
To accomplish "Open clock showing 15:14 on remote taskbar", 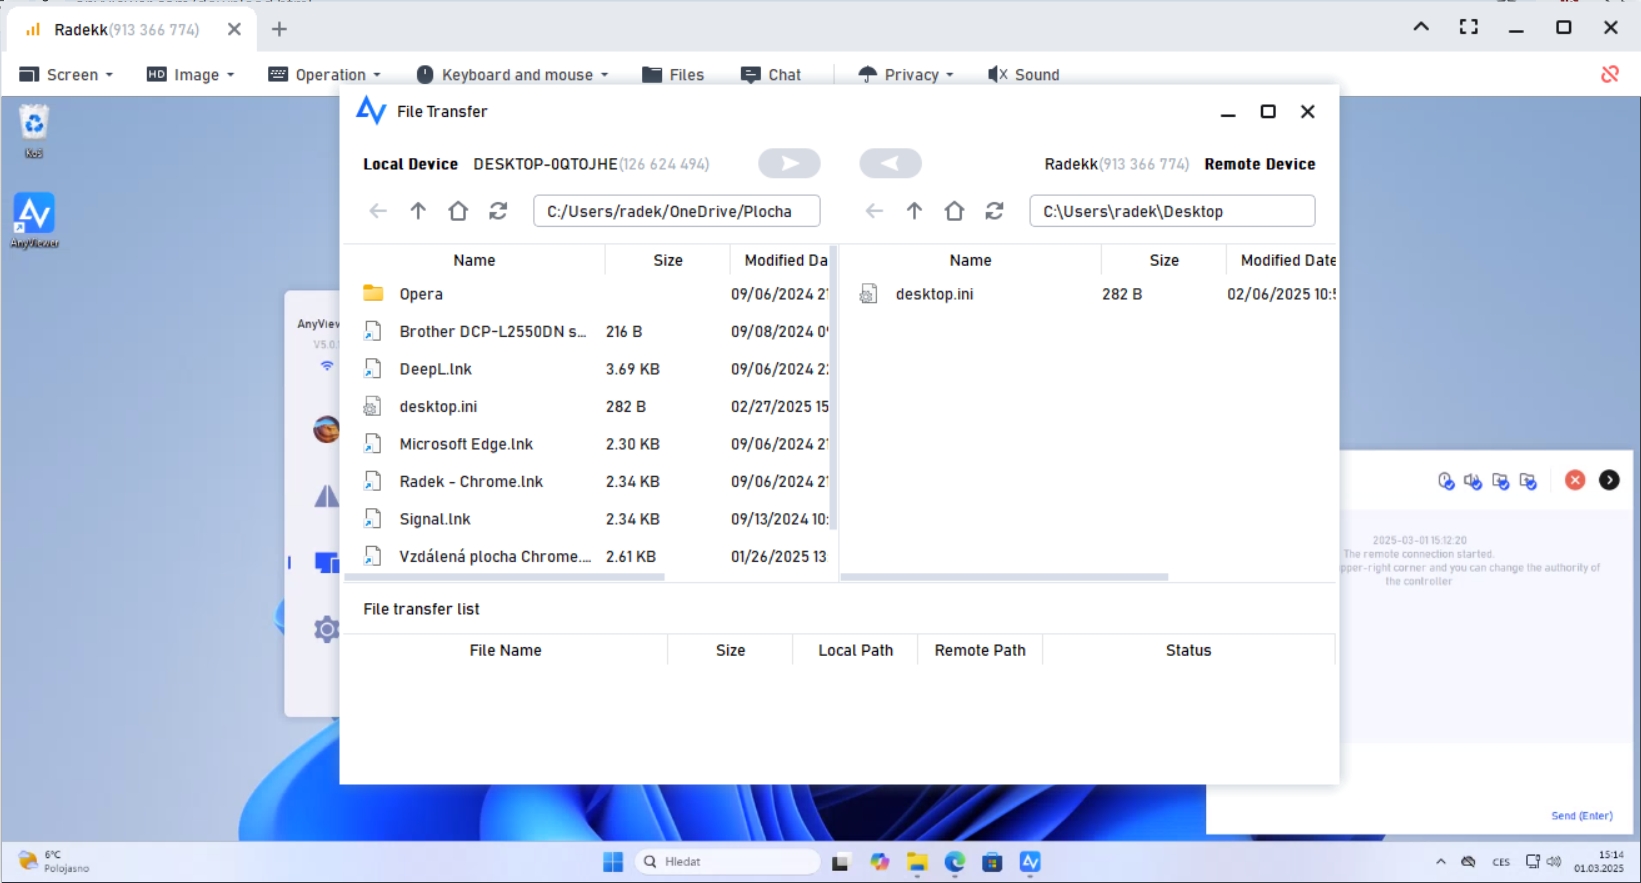I will coord(1599,861).
